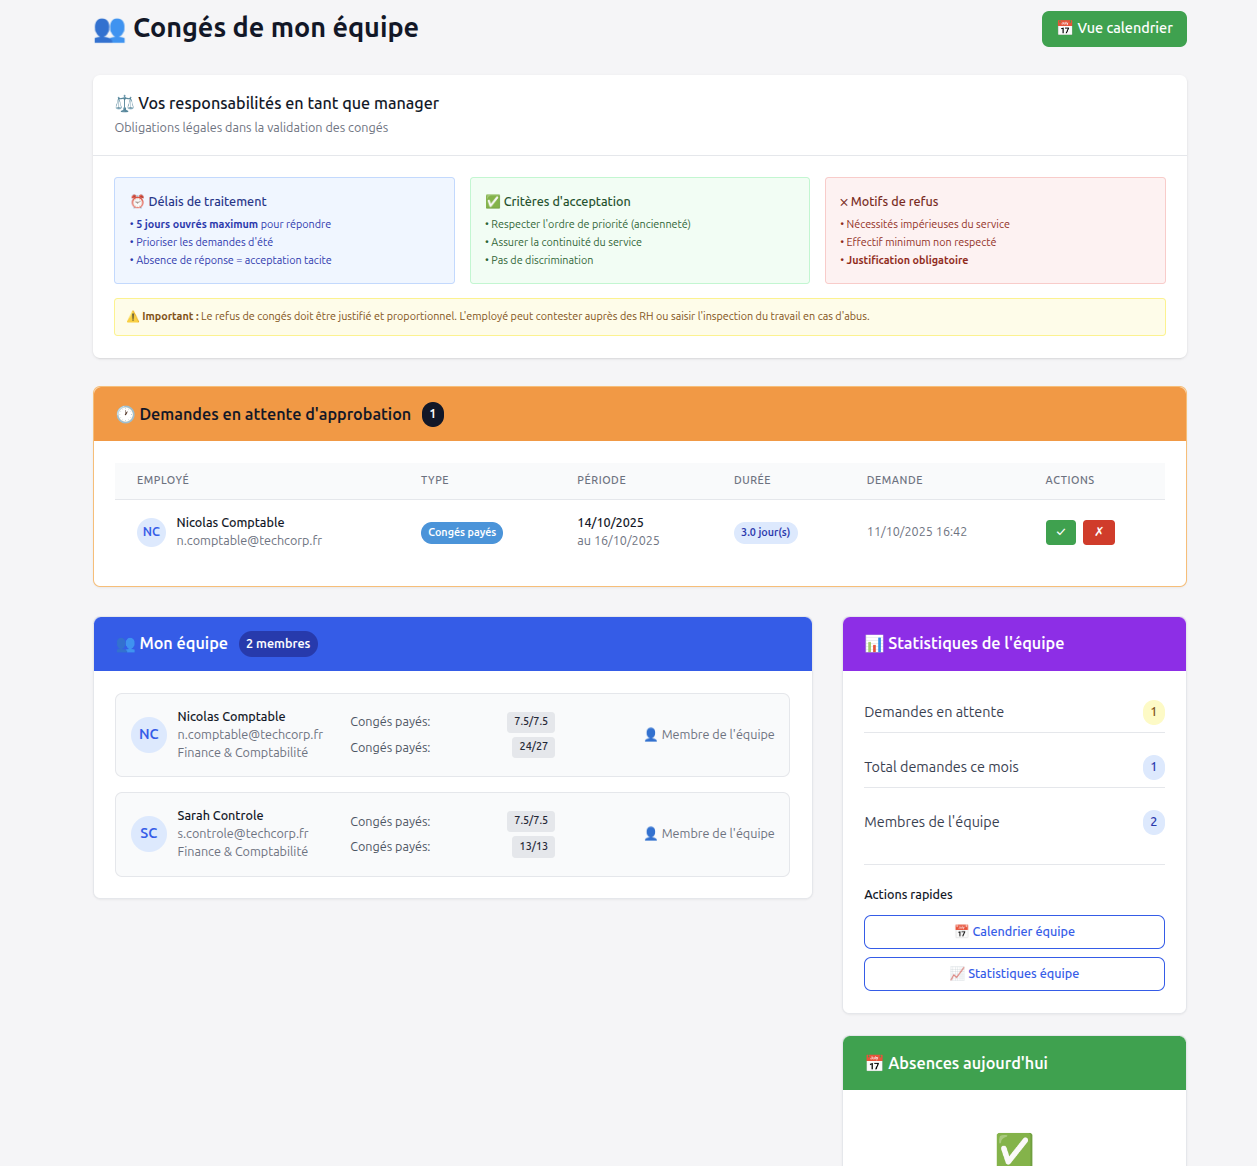Click Nicolas Comptable's 24/27 leave balance

(533, 747)
